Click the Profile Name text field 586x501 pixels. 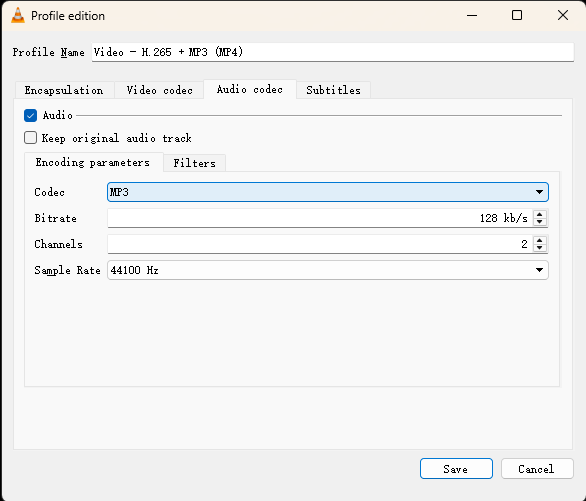click(333, 52)
